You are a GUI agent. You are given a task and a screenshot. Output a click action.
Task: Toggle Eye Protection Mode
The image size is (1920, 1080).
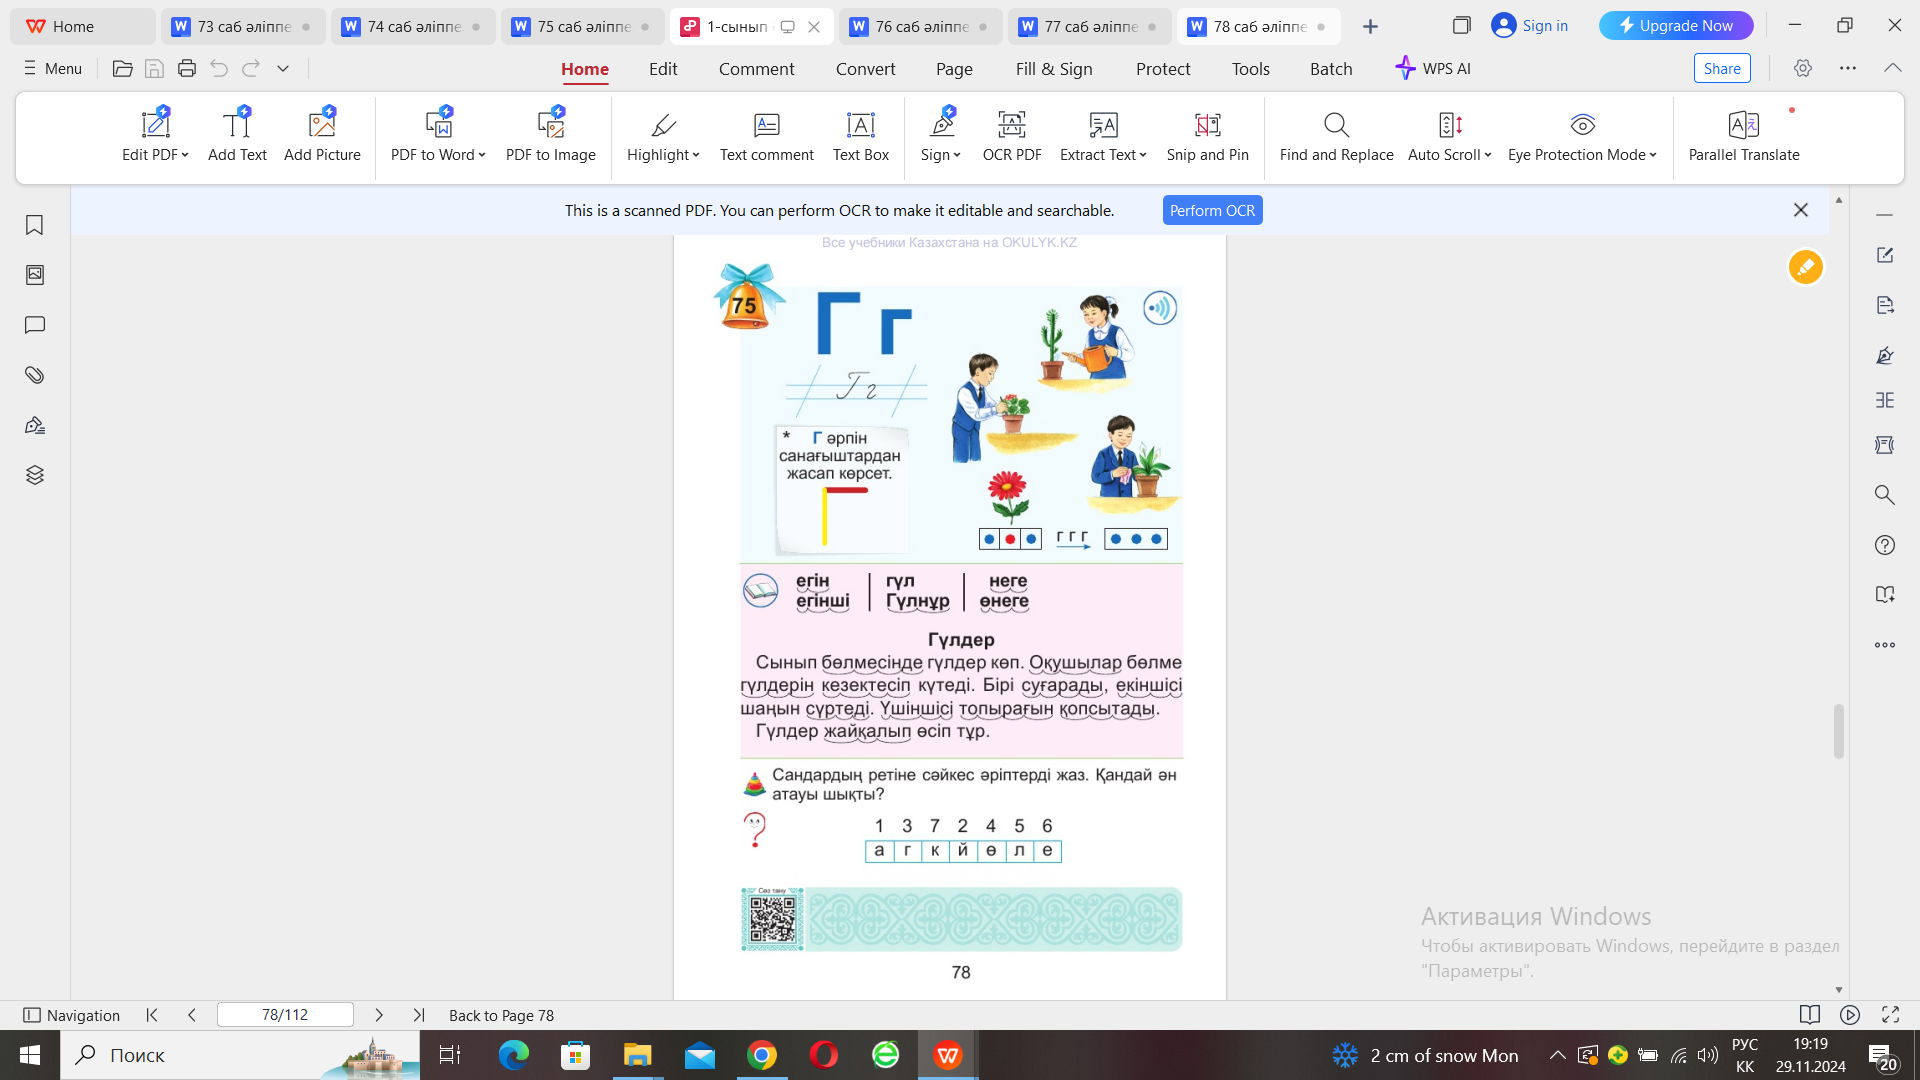[x=1582, y=125]
